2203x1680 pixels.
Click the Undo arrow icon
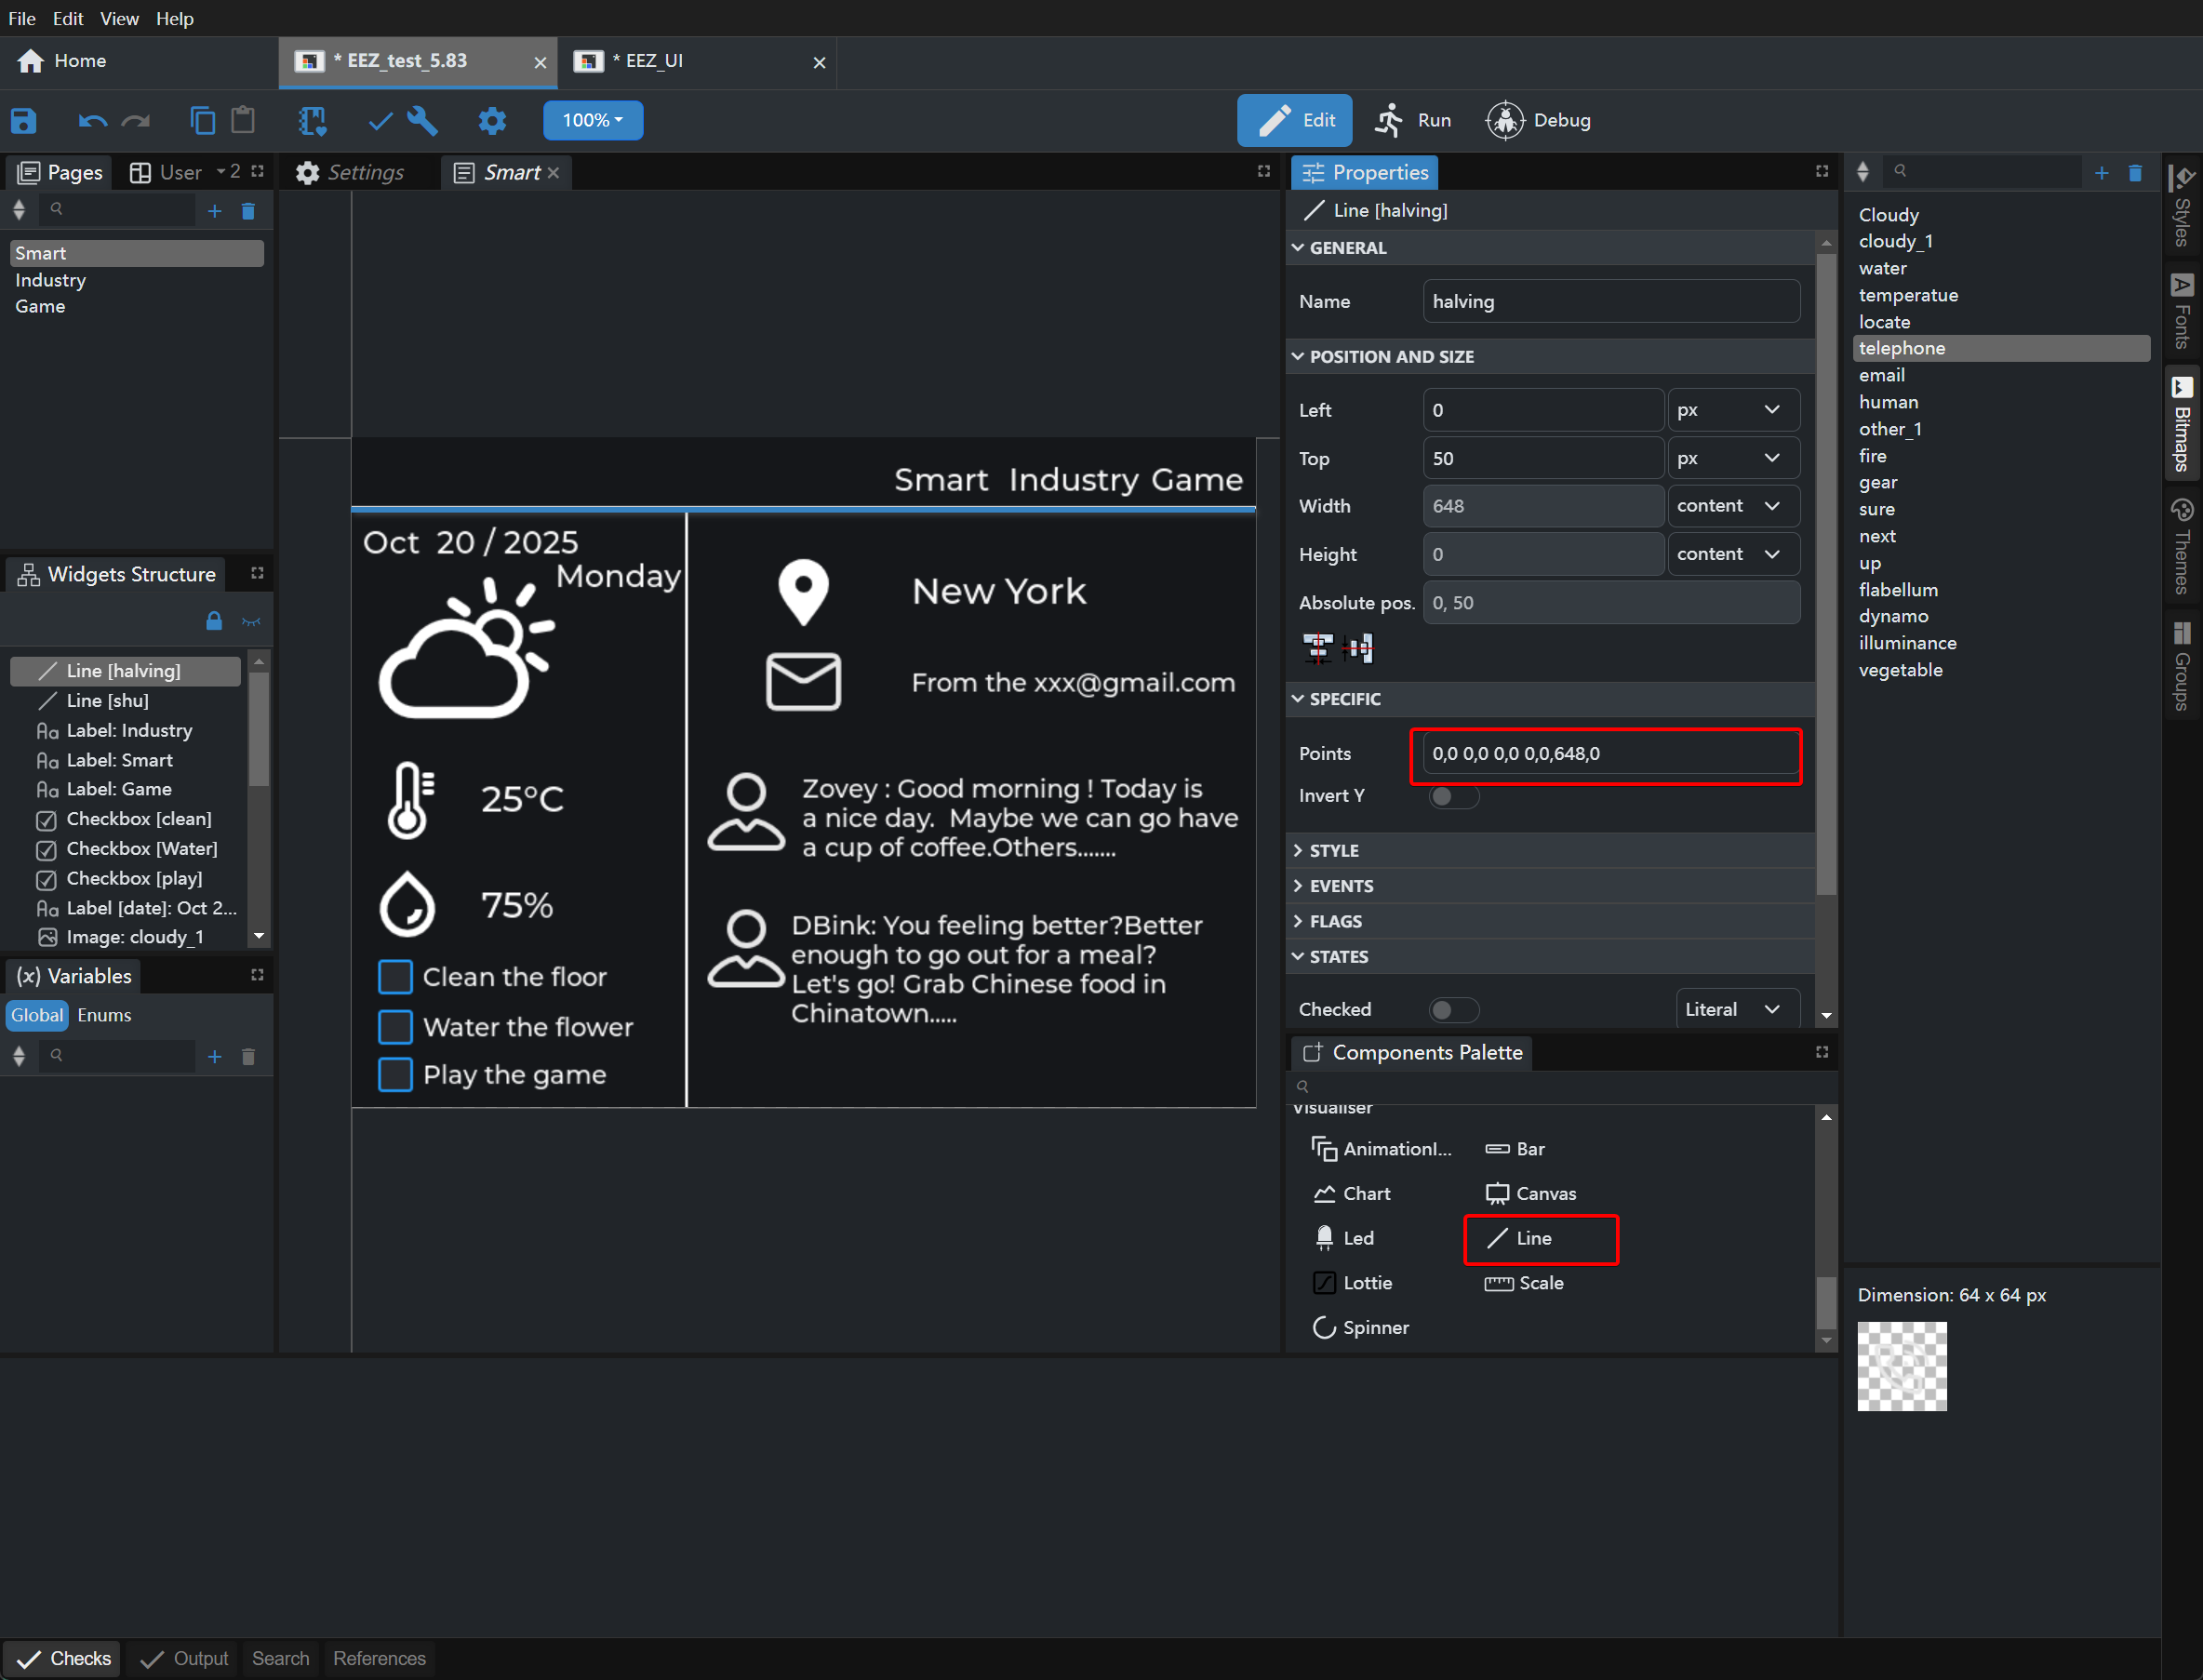tap(92, 121)
